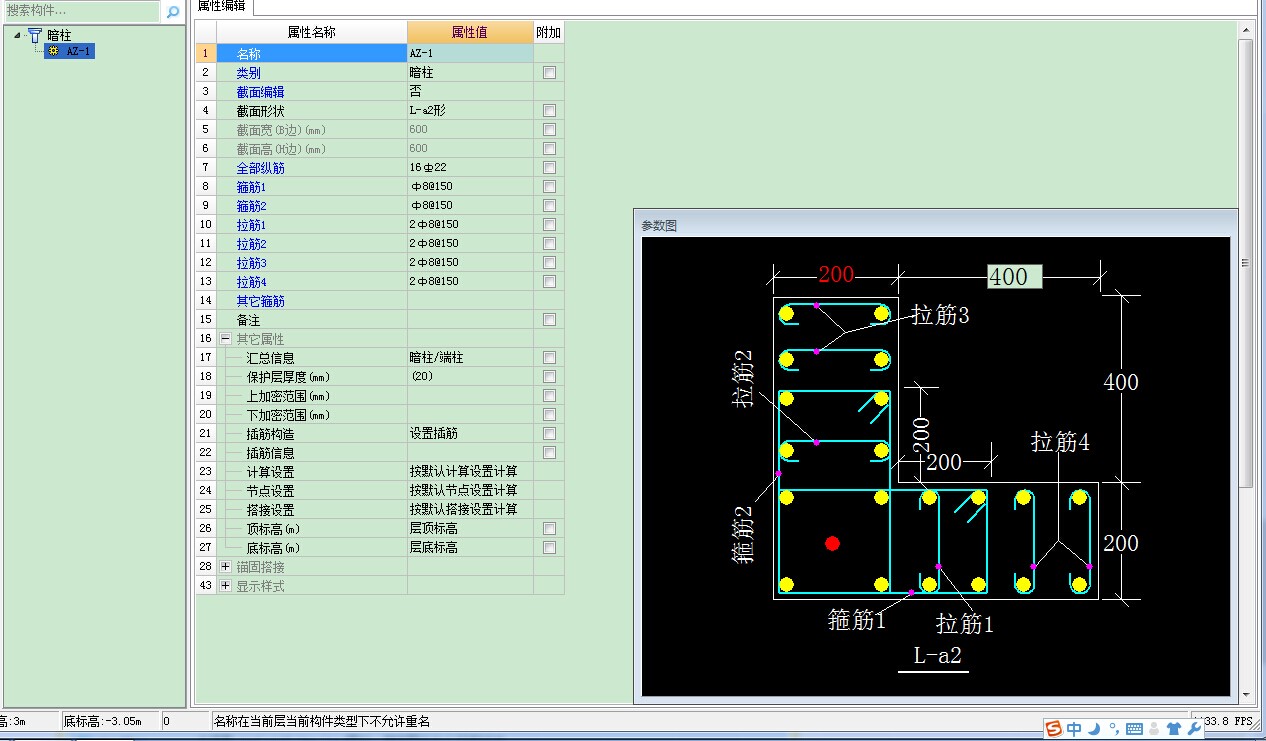Click the 属性名称 column header
Screen dimensions: 1266x741
(311, 32)
